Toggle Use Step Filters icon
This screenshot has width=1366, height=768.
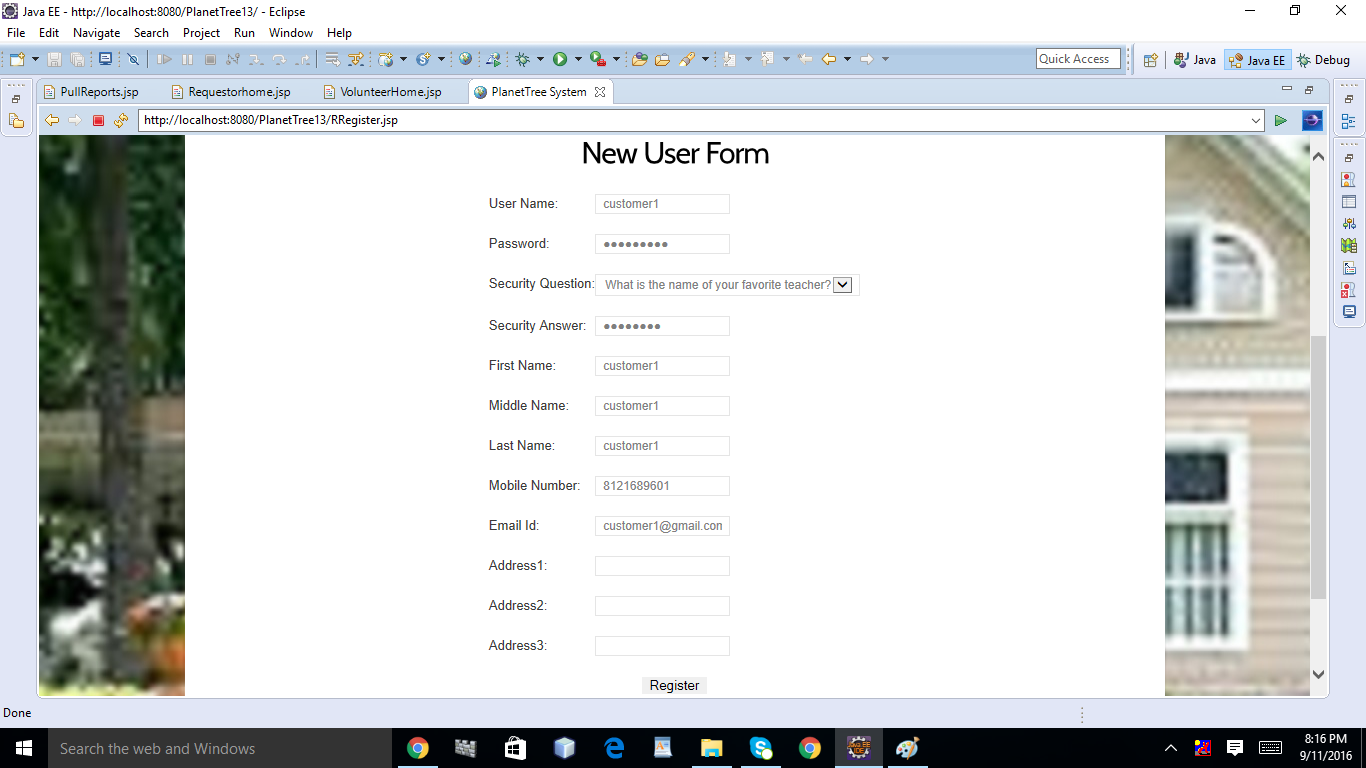(x=355, y=59)
